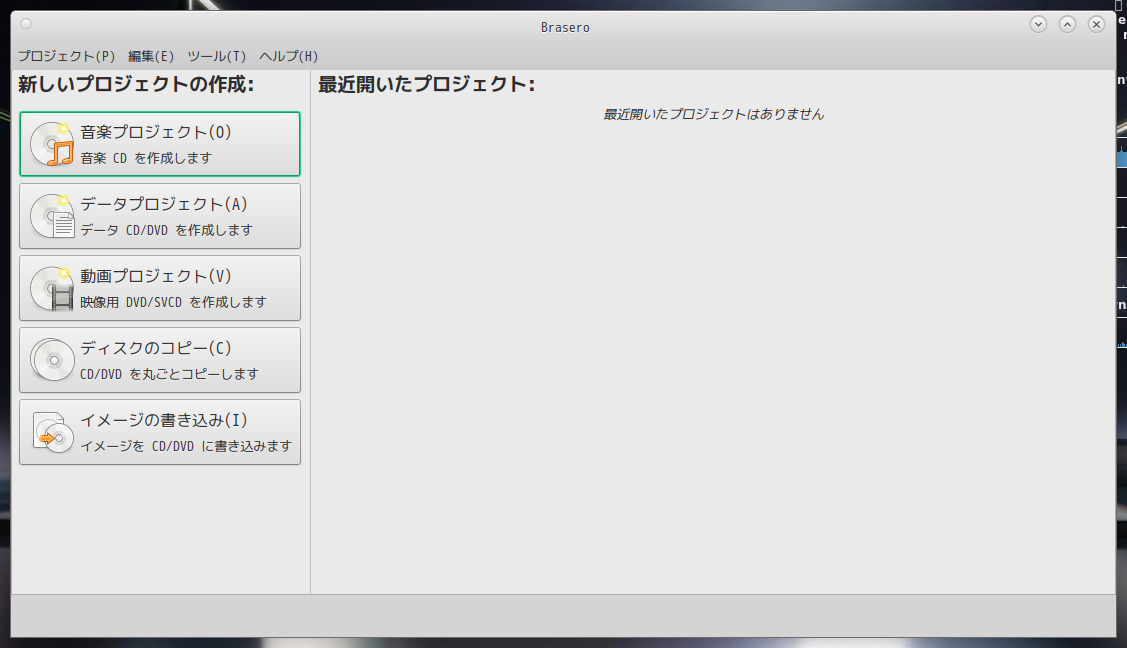Screen dimensions: 1127x648
Task: Create a データプロジェクト for data CD/DVD
Action: [x=160, y=215]
